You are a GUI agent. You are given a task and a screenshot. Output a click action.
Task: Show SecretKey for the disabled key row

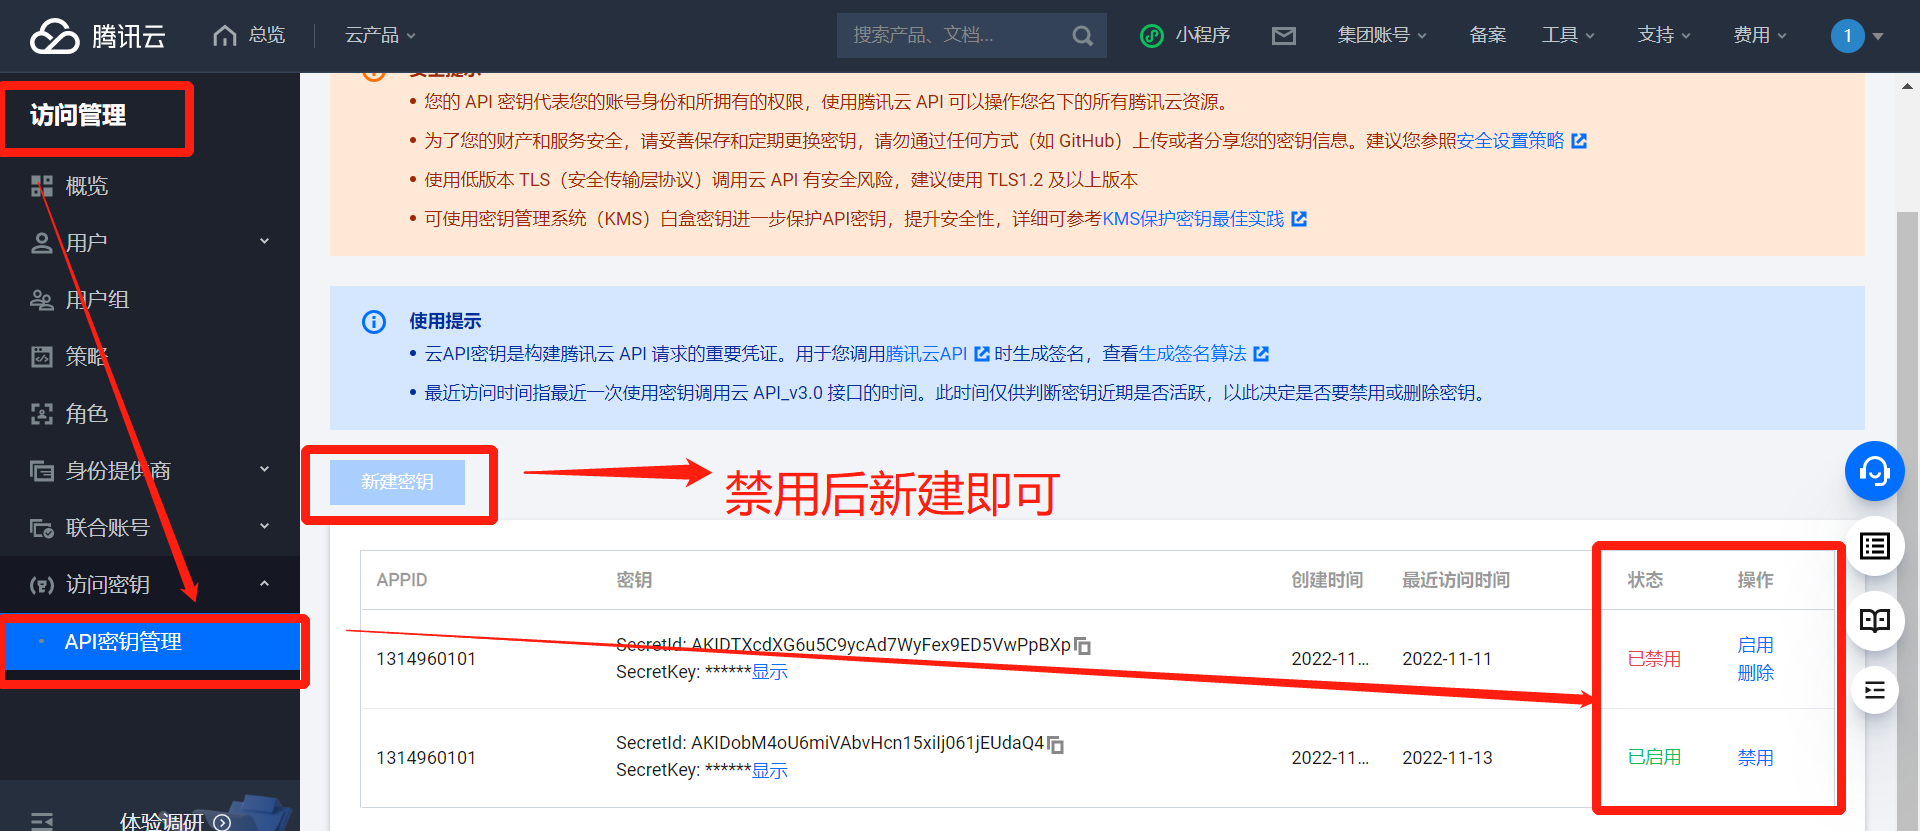click(770, 673)
